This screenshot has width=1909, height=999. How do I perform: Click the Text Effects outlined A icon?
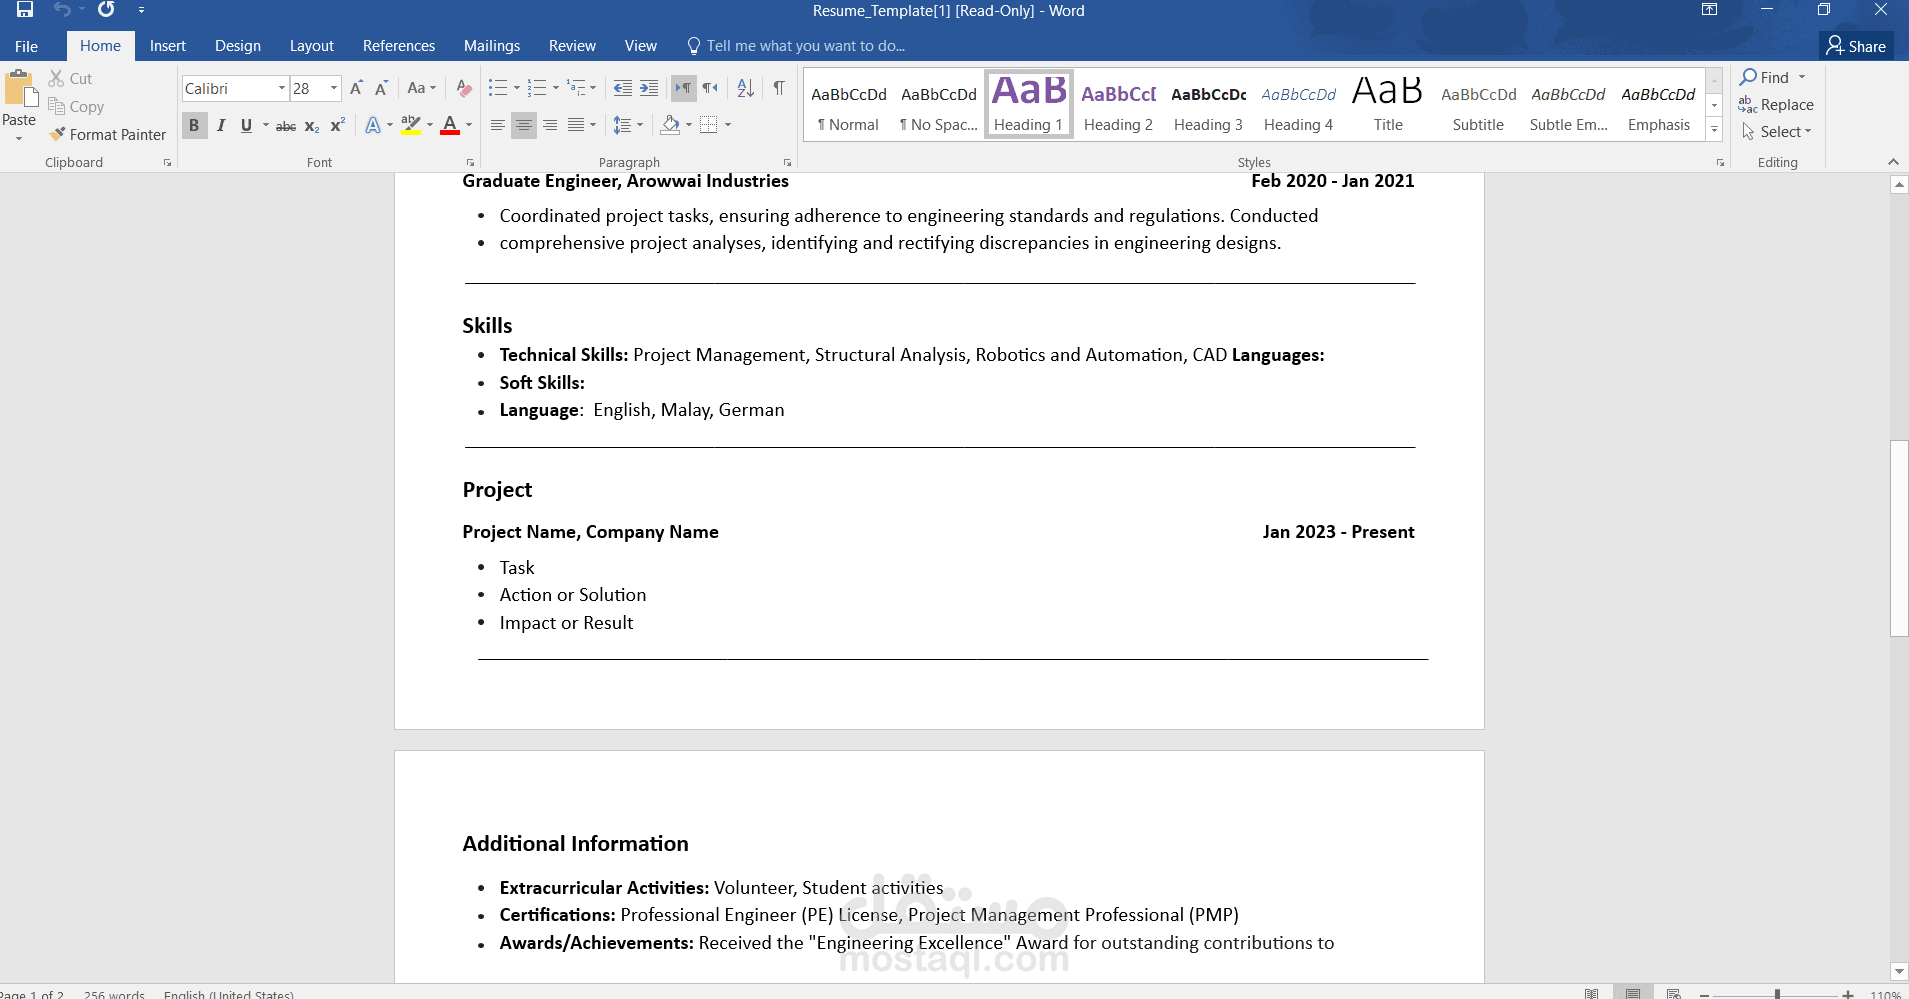[x=373, y=125]
